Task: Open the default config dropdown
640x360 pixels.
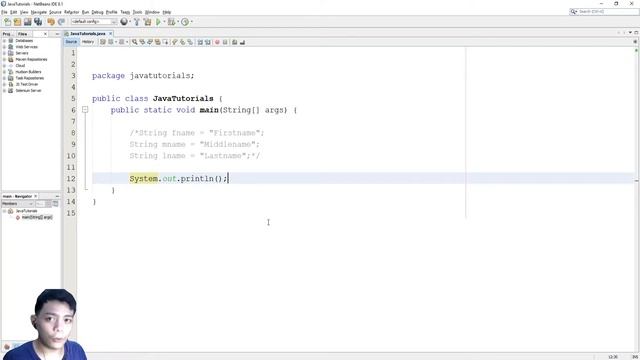Action: pyautogui.click(x=94, y=22)
